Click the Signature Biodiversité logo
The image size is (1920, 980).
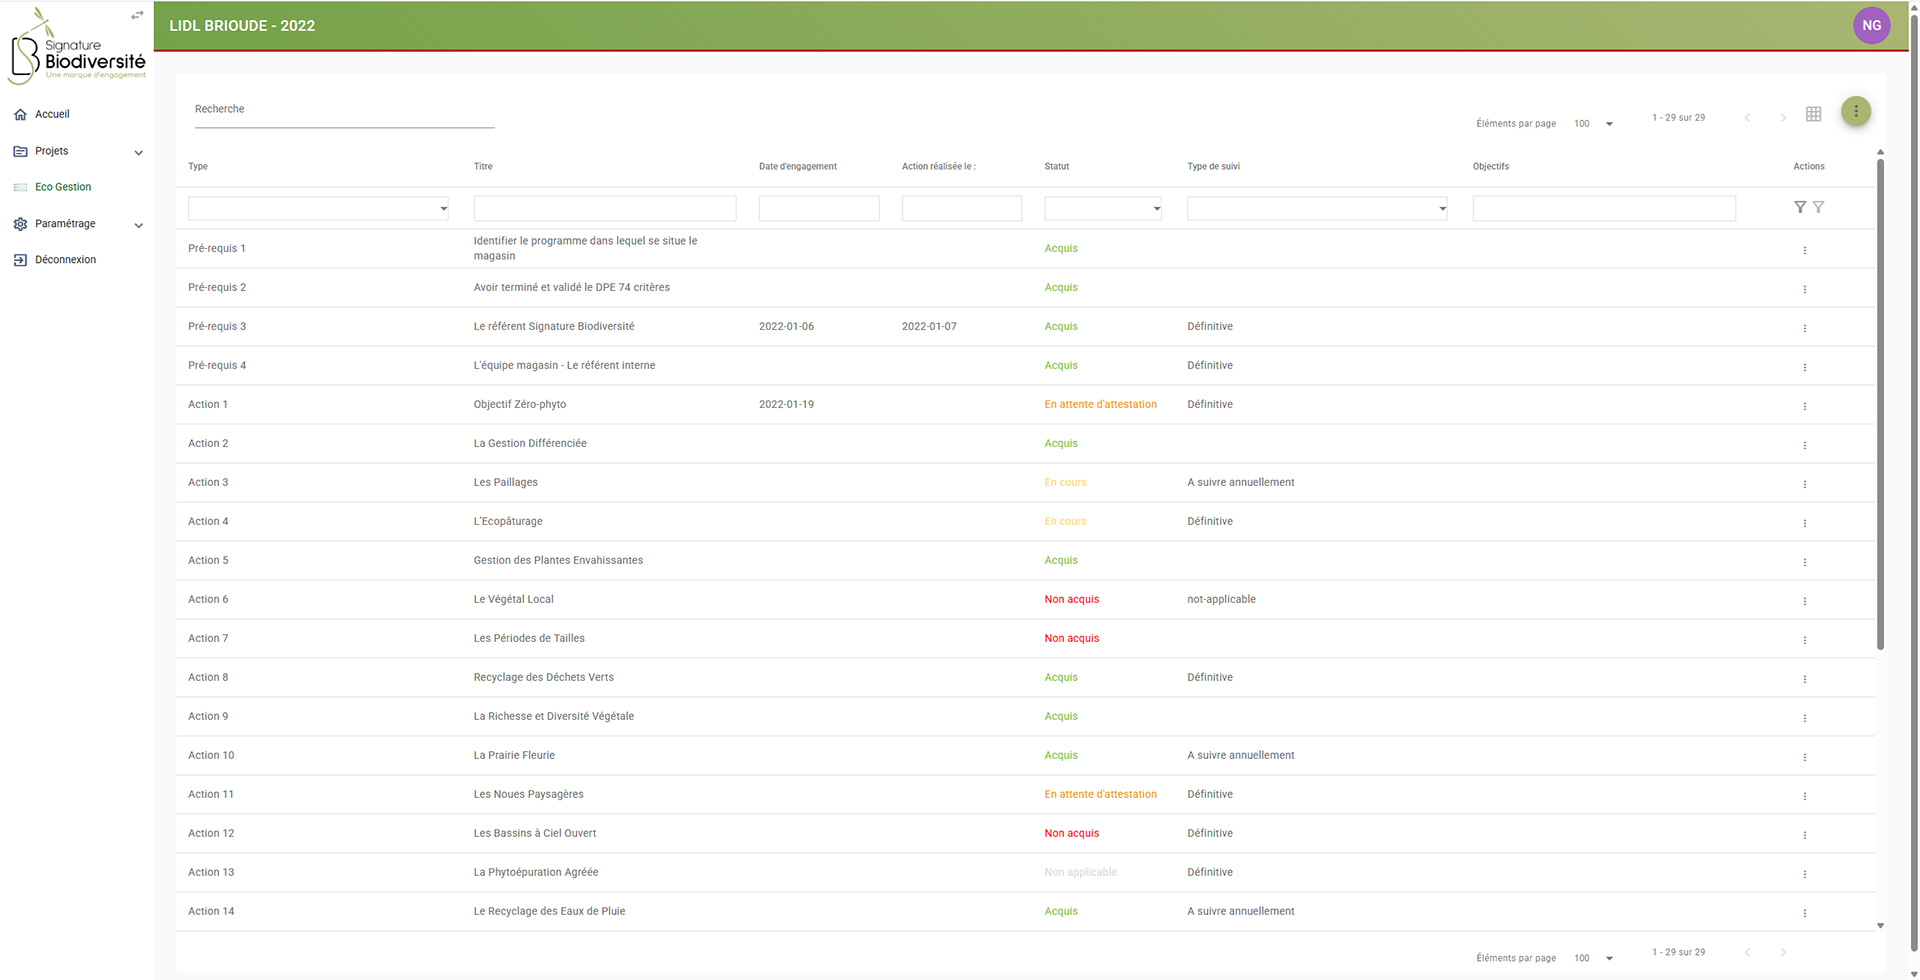coord(77,47)
